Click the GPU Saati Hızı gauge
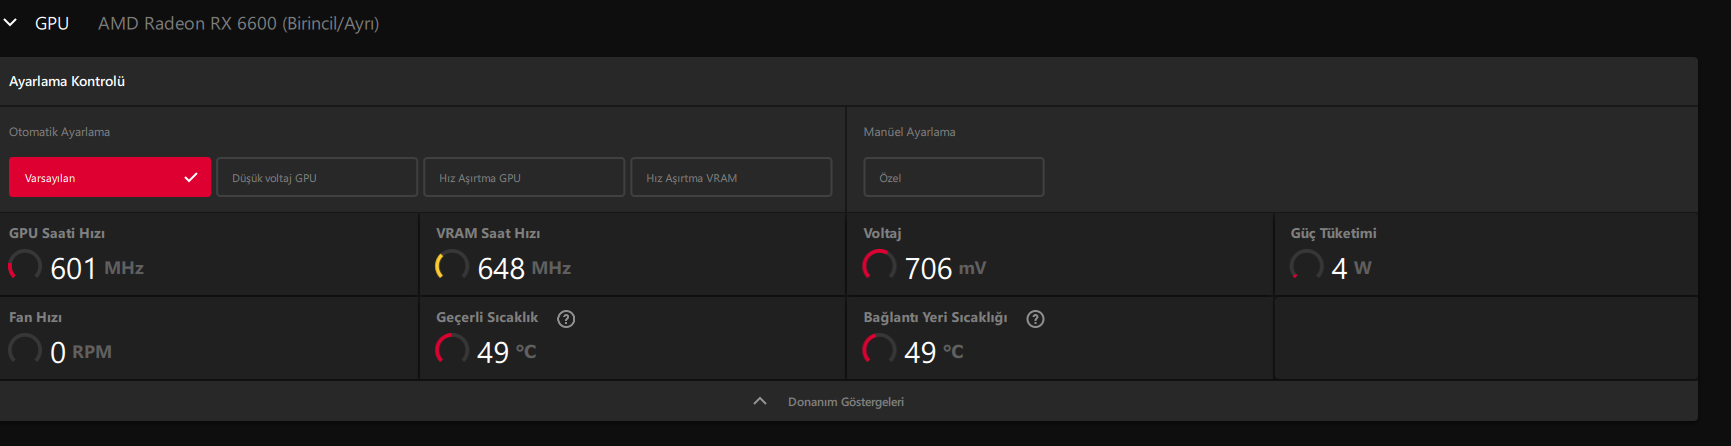Image resolution: width=1731 pixels, height=446 pixels. tap(25, 266)
